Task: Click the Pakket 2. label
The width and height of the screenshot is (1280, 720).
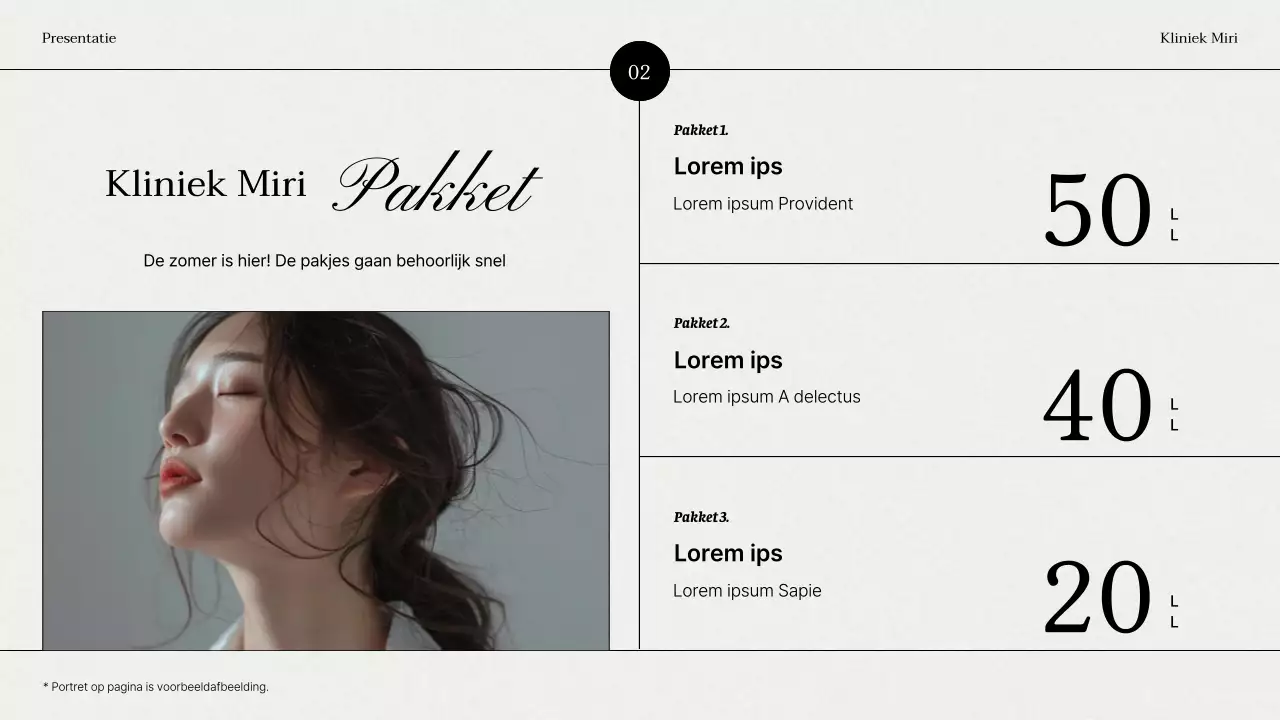Action: point(702,323)
